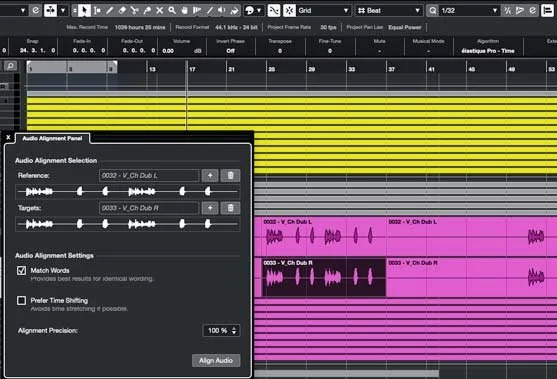
Task: Click the Targets name field
Action: (149, 208)
